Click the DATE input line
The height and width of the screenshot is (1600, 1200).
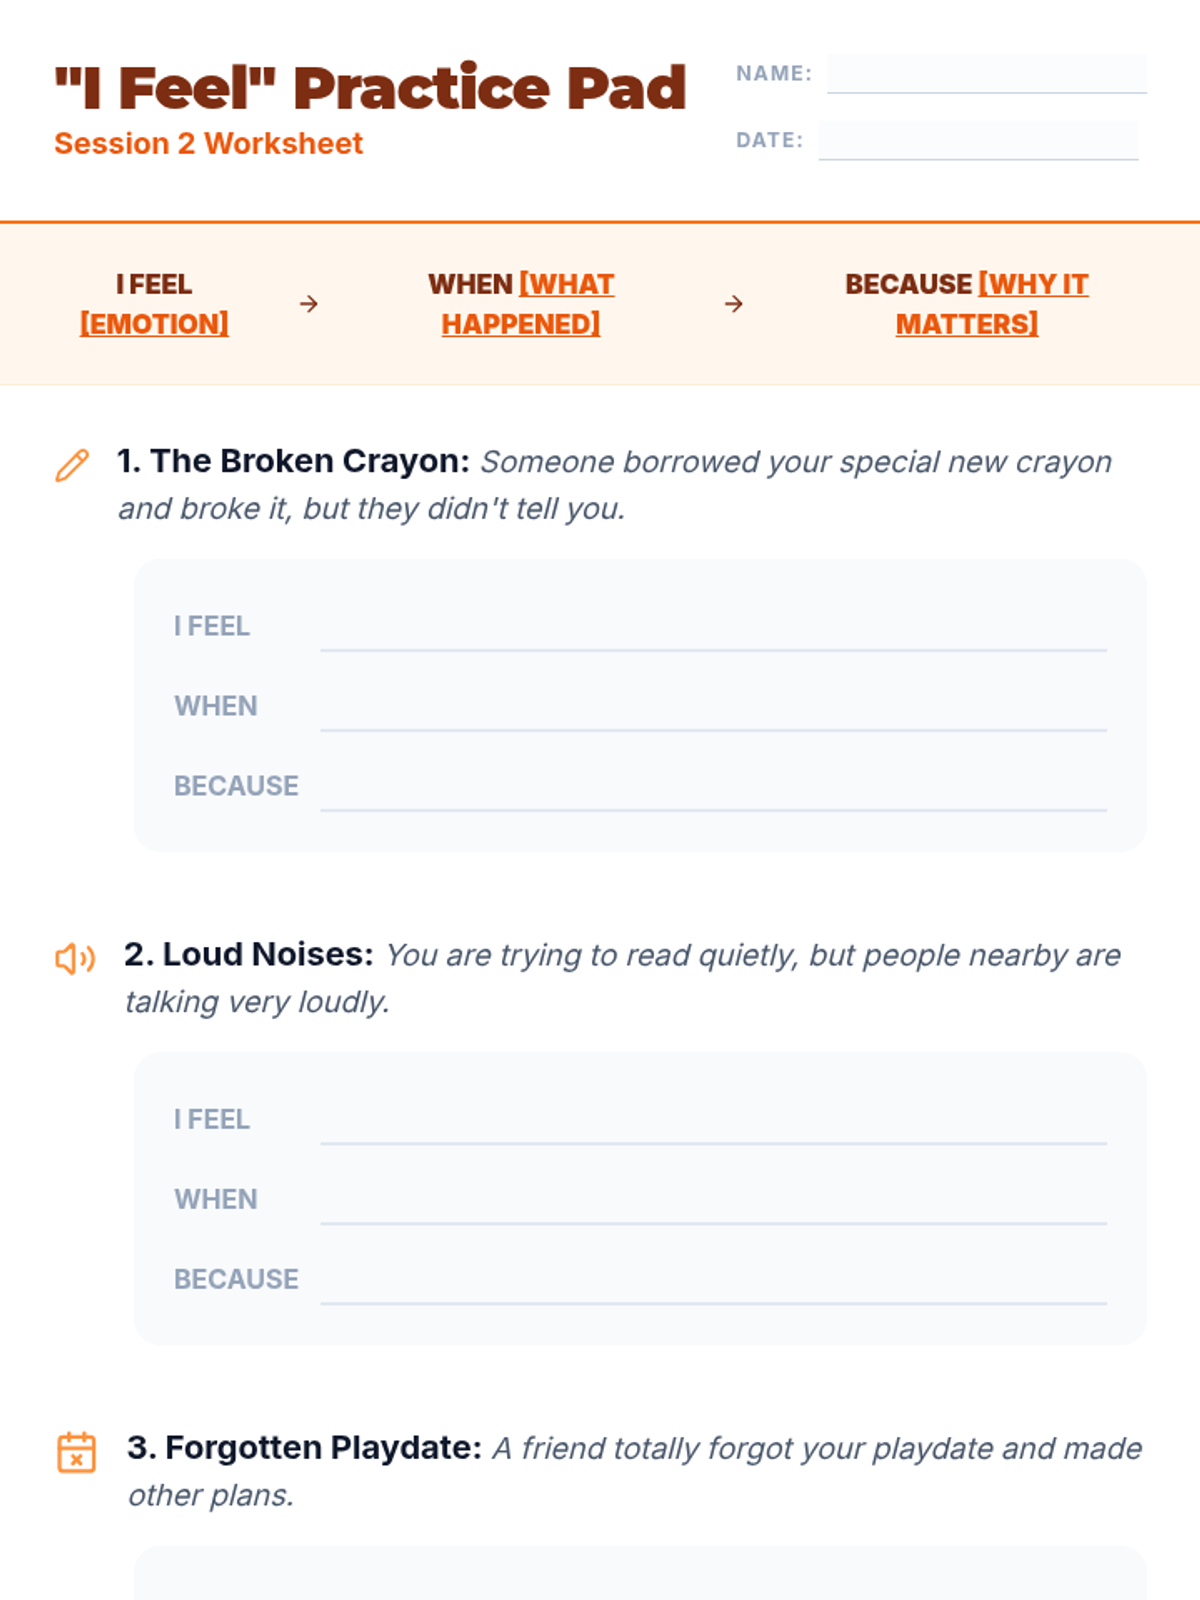pos(978,141)
